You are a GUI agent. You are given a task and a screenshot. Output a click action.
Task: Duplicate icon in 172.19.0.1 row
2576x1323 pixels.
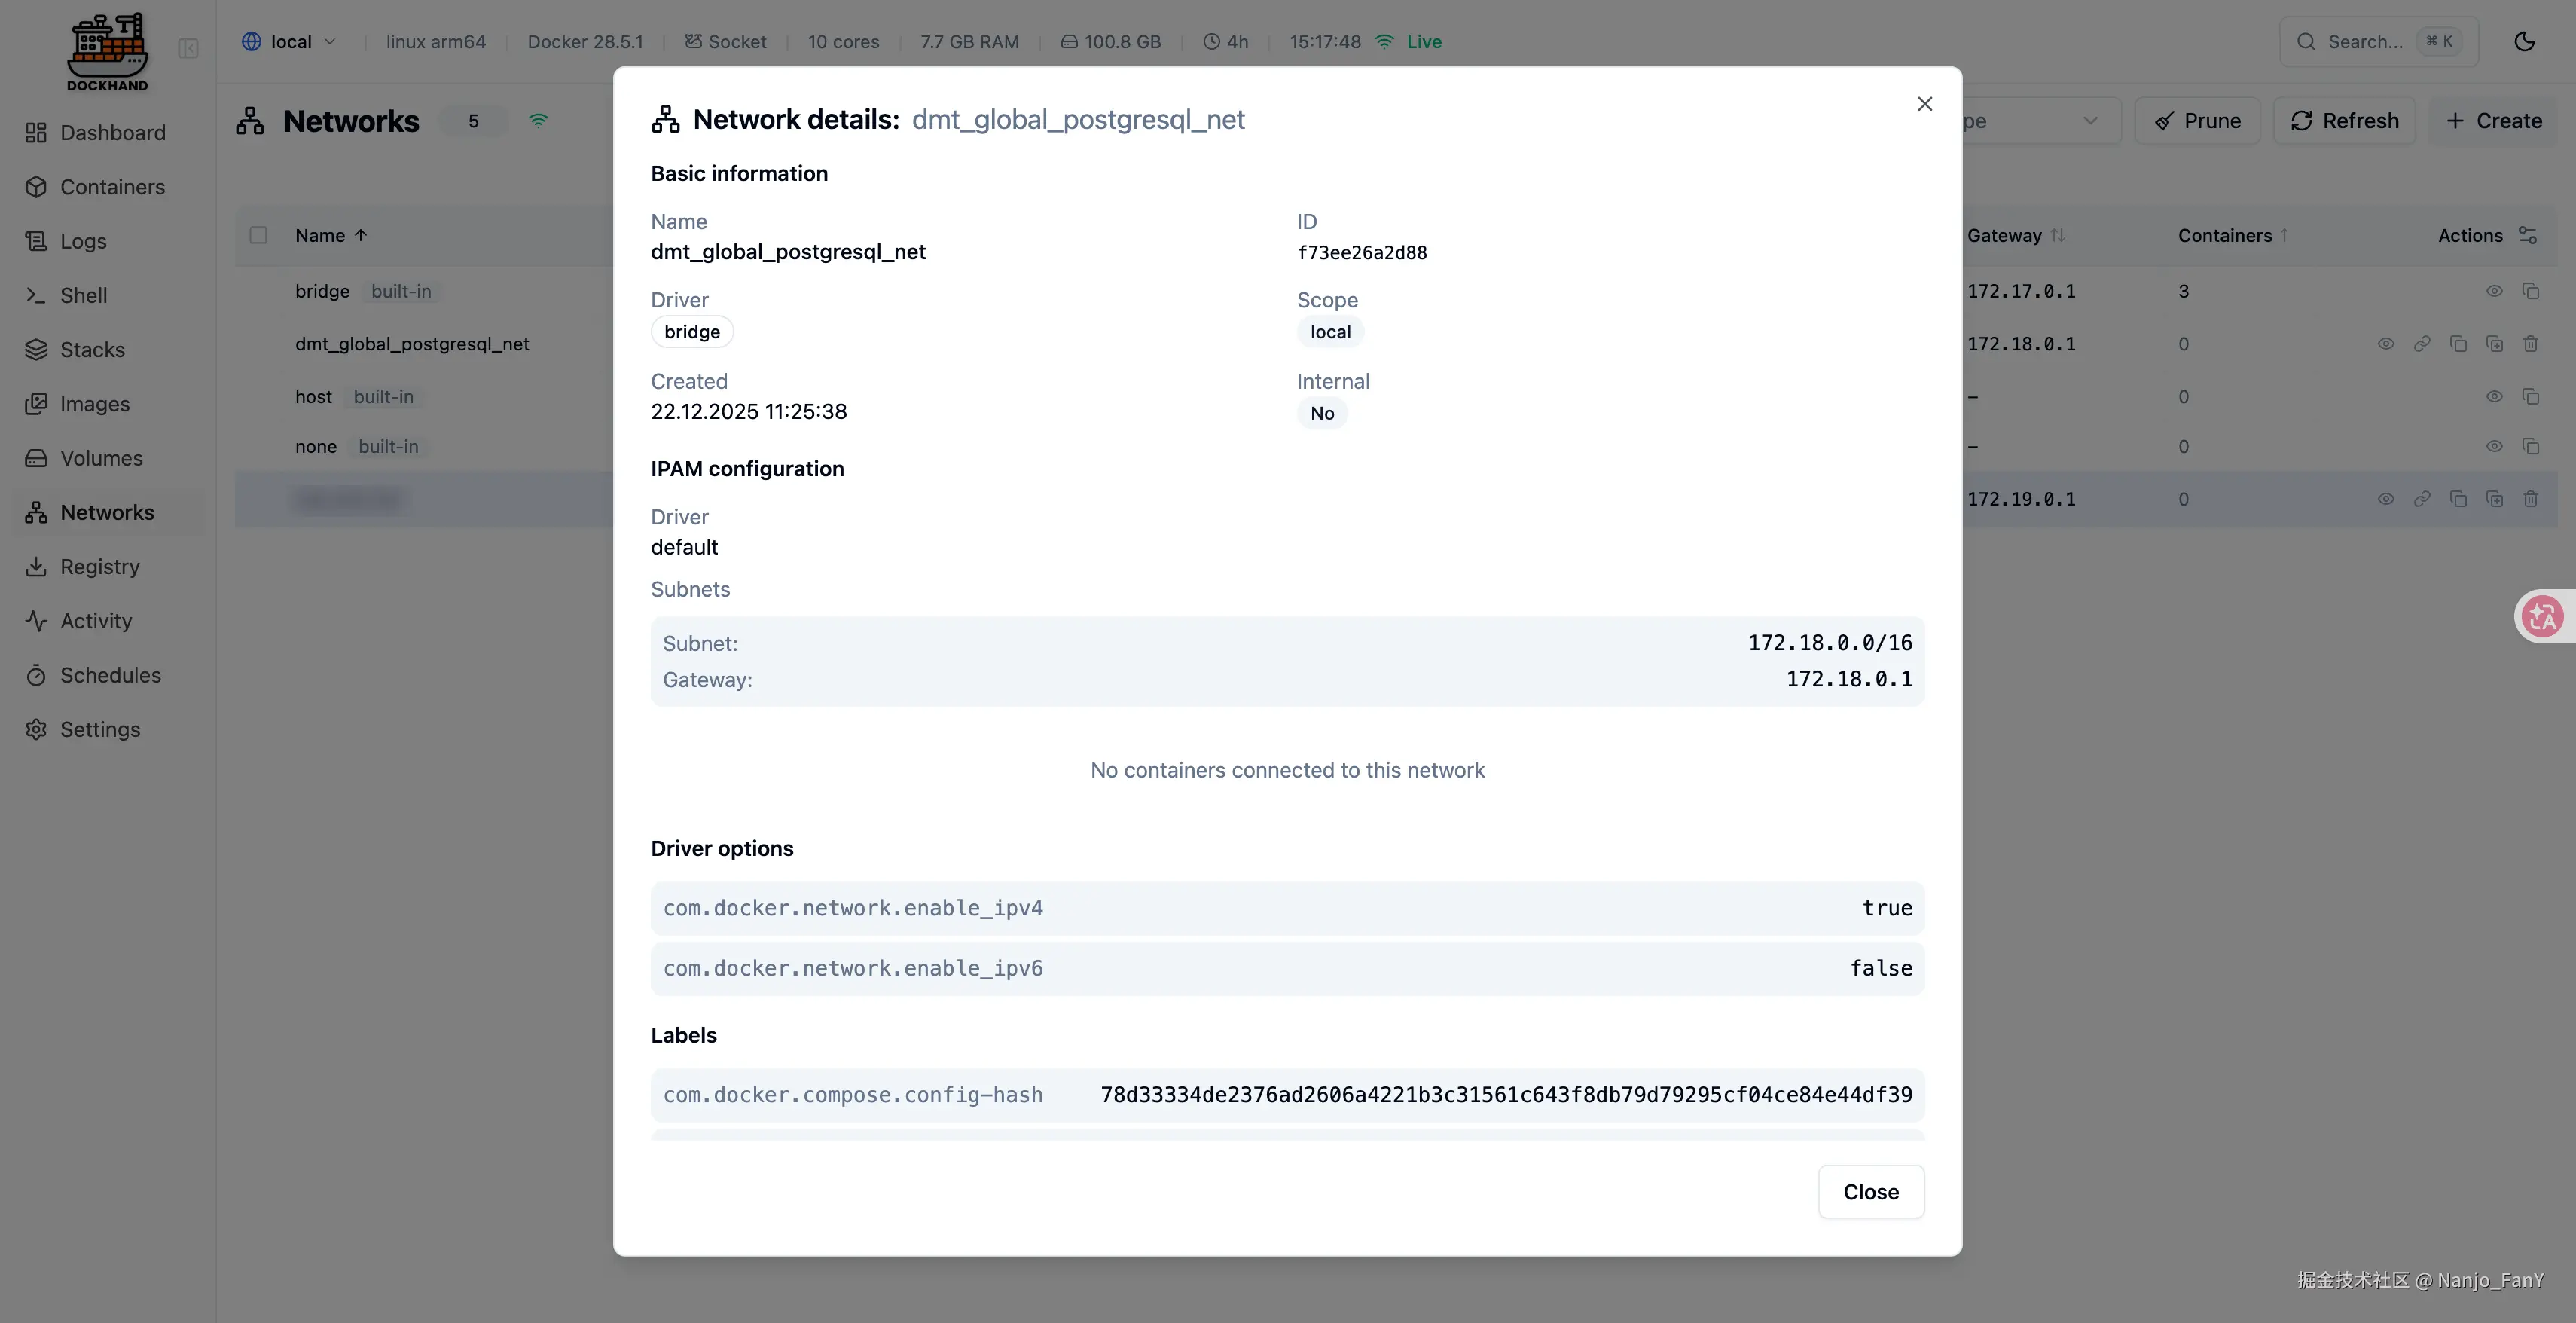click(x=2494, y=499)
